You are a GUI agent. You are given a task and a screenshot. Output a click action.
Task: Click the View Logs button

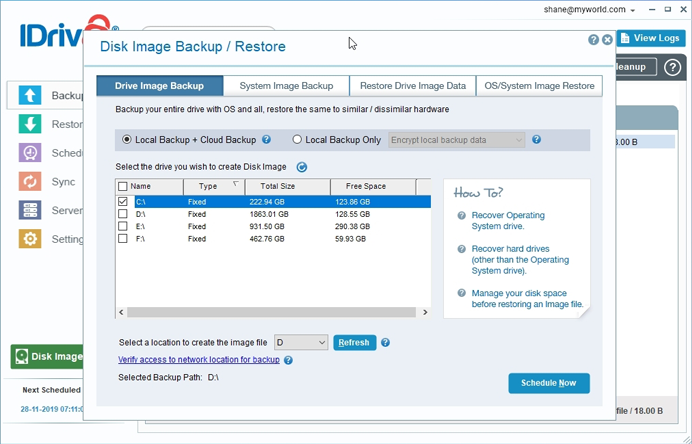pyautogui.click(x=651, y=38)
